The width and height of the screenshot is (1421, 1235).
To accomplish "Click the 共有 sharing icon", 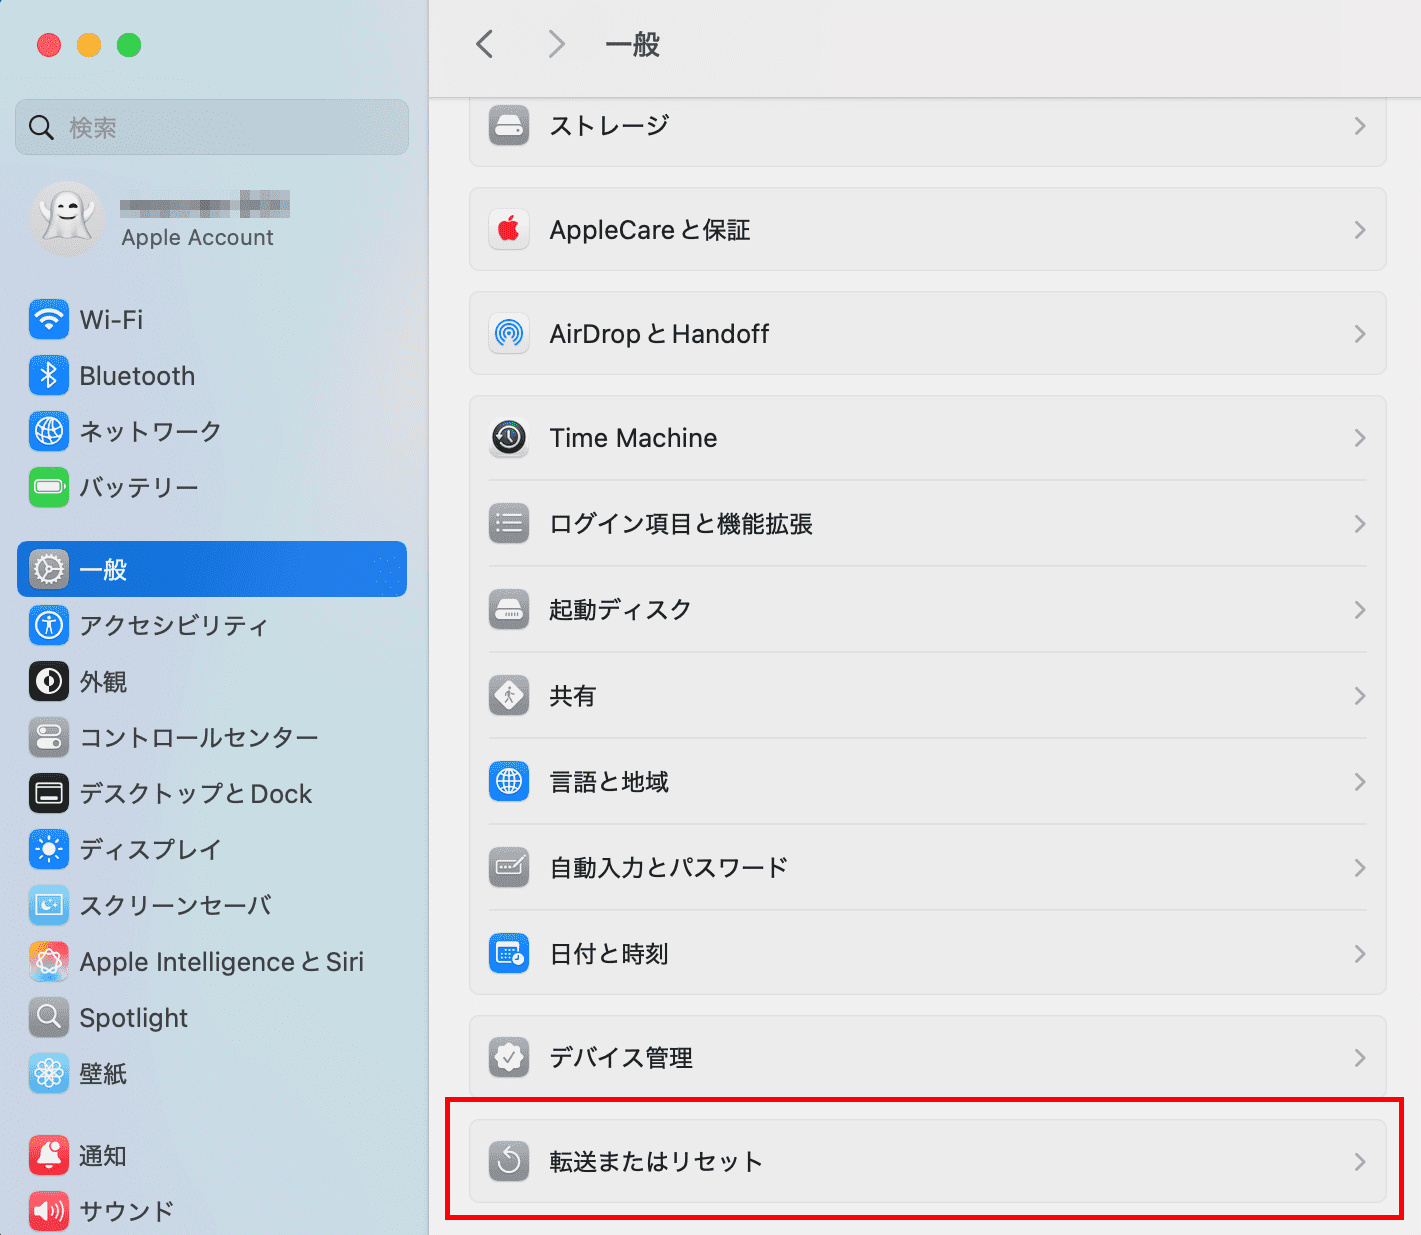I will coord(509,696).
